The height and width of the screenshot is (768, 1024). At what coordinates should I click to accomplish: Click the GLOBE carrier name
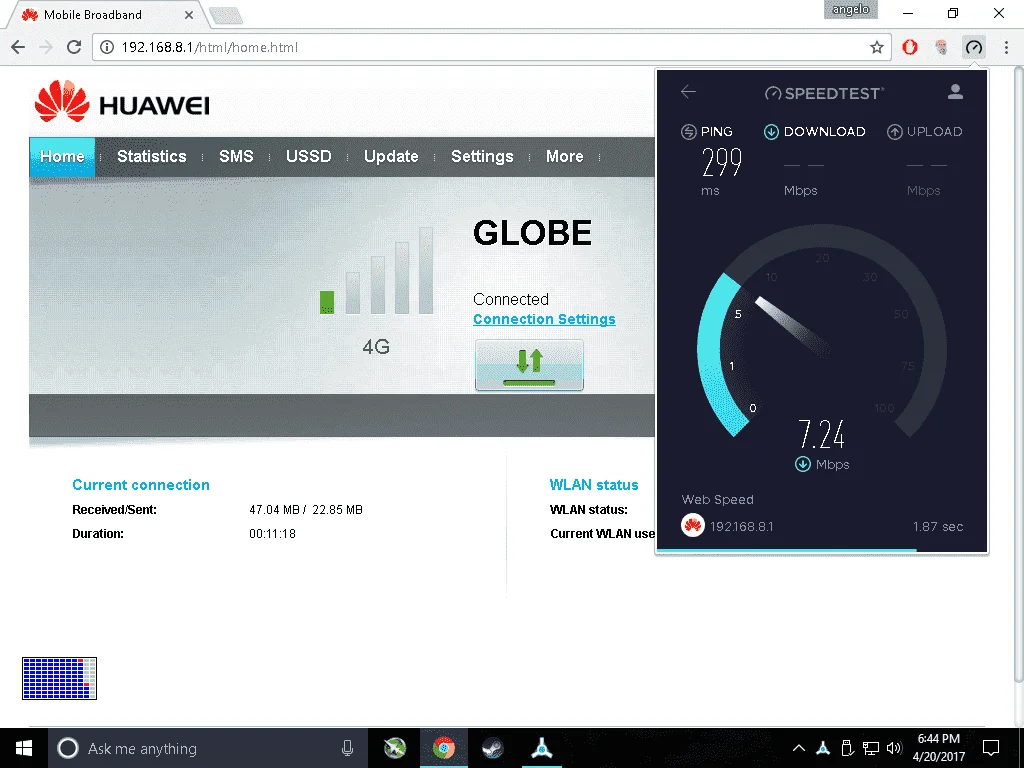(x=532, y=232)
